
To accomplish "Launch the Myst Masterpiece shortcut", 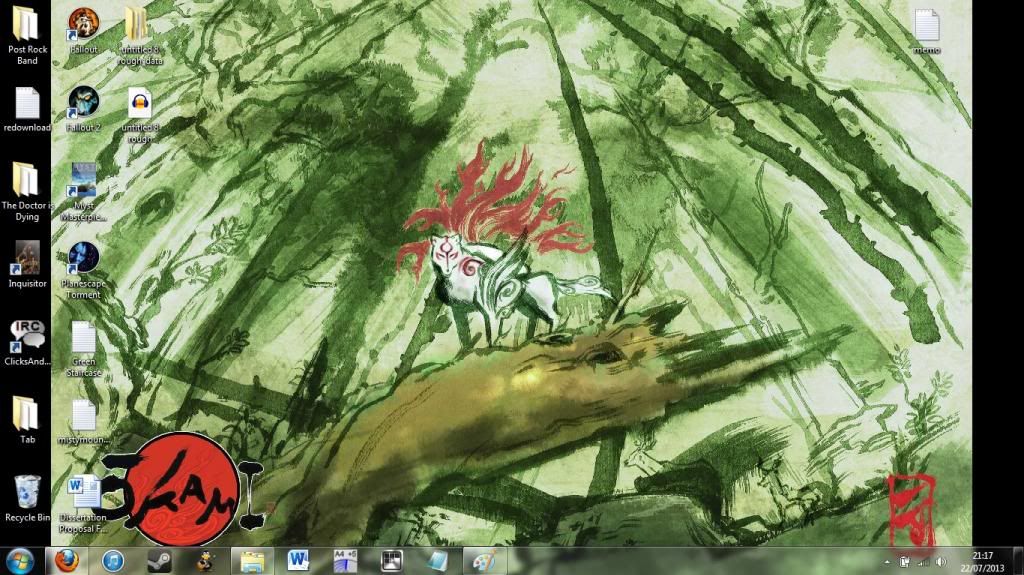I will point(84,192).
